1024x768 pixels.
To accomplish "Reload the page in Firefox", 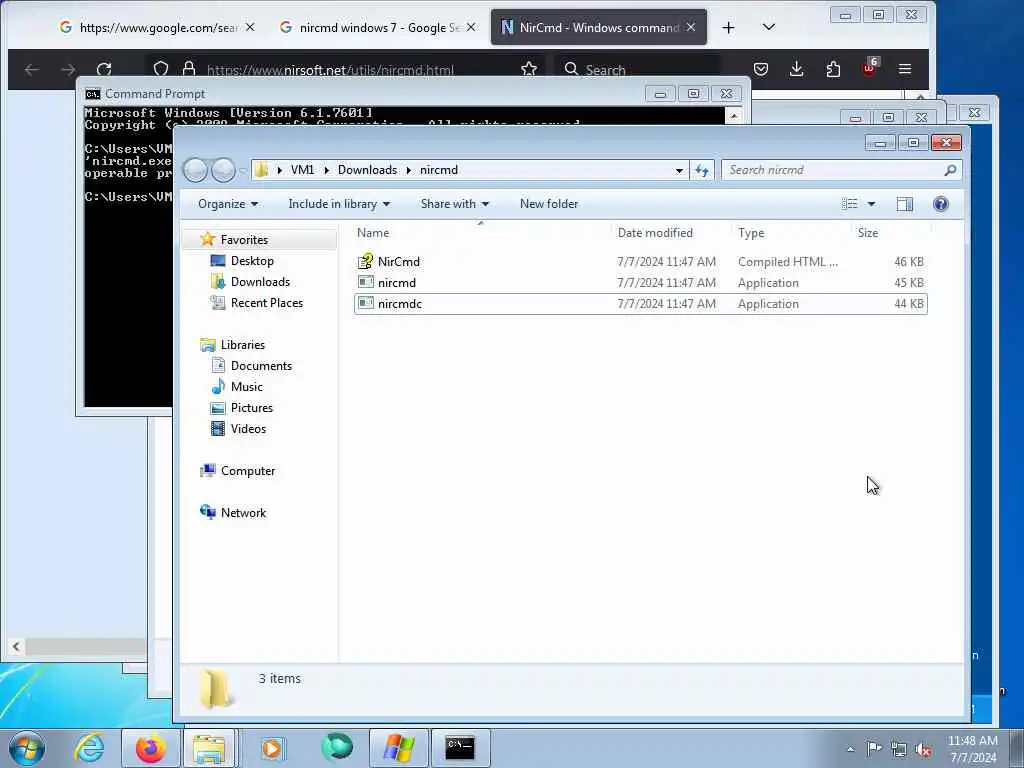I will 104,69.
